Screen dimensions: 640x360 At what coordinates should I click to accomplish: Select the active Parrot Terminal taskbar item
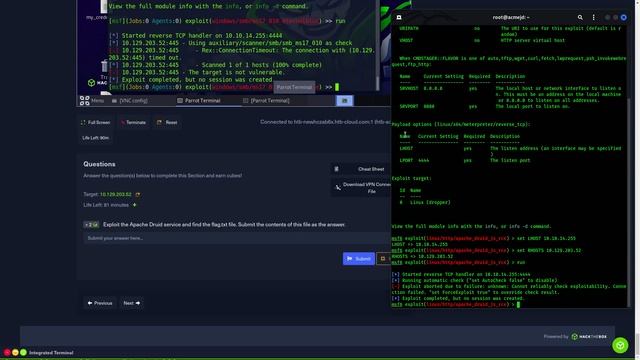click(x=199, y=100)
